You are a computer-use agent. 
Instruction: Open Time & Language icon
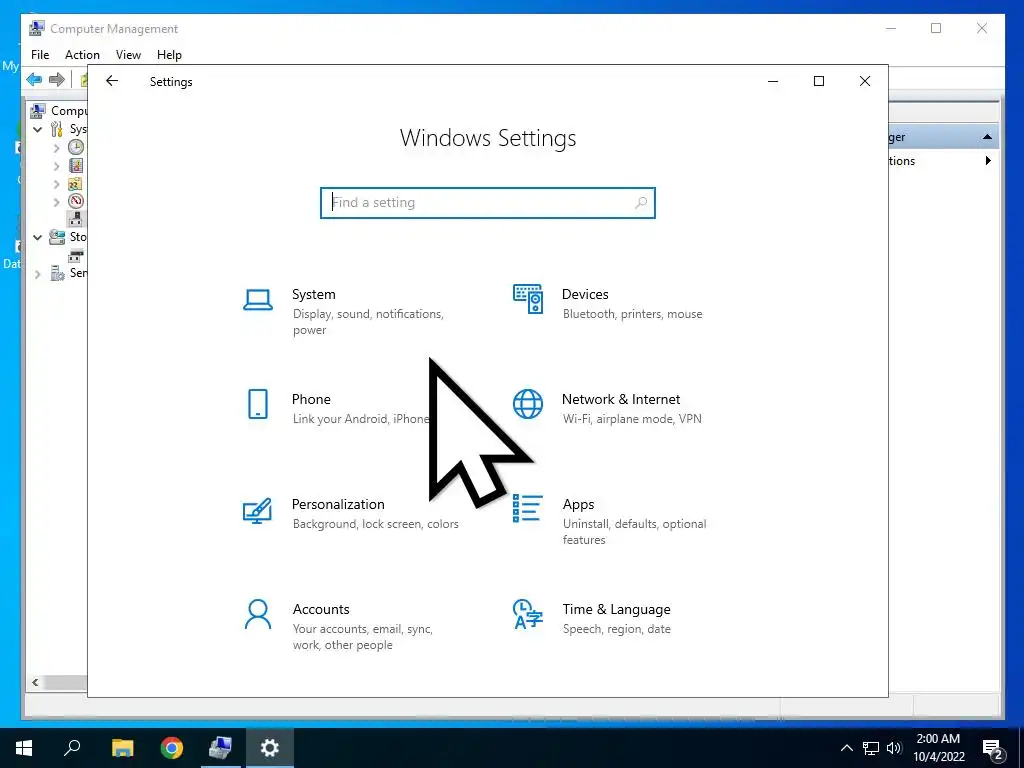pos(528,614)
